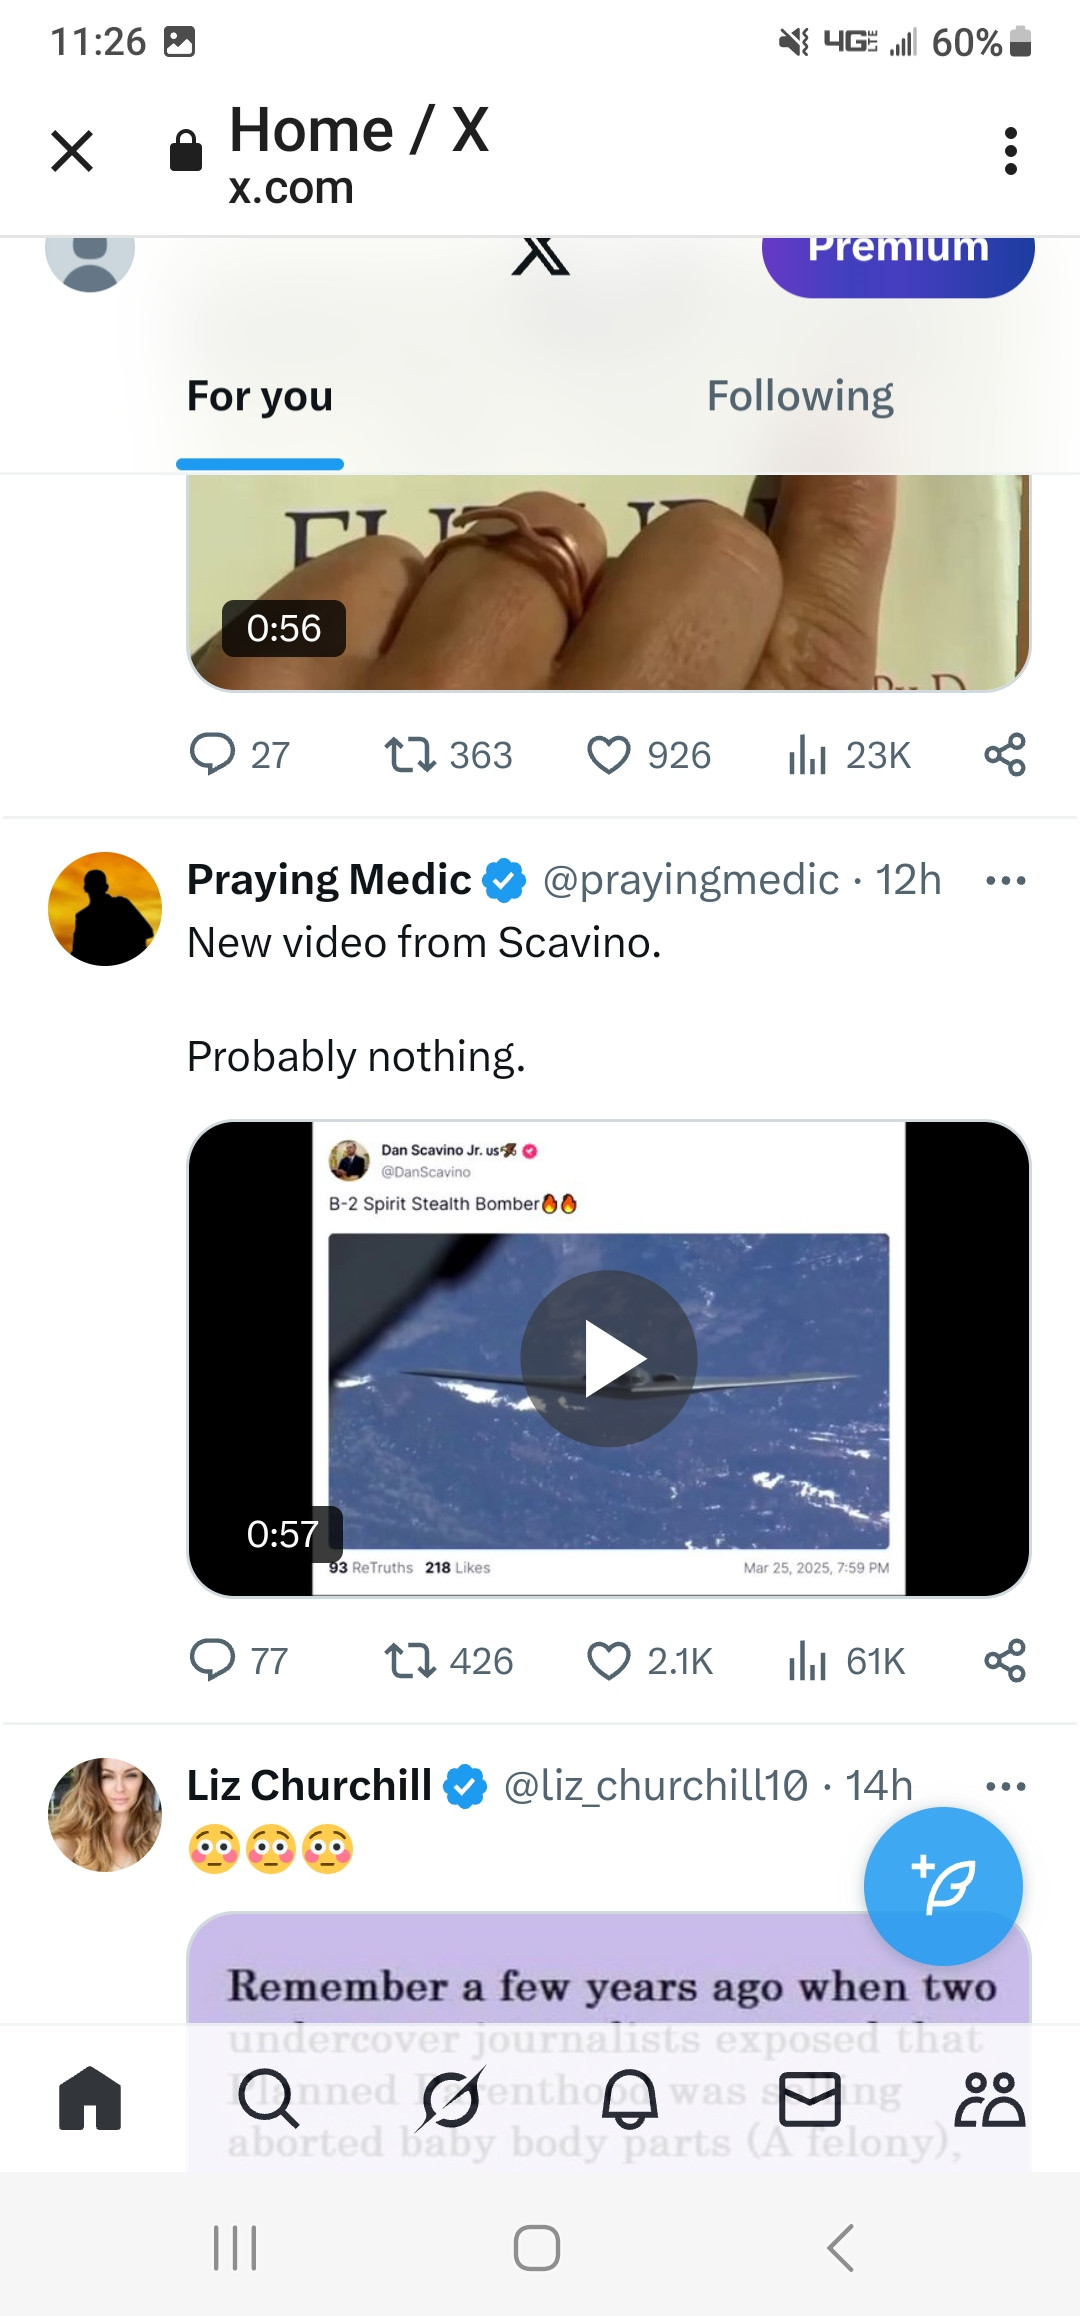Play the B-2 Spirit Stealth Bomber video

608,1358
